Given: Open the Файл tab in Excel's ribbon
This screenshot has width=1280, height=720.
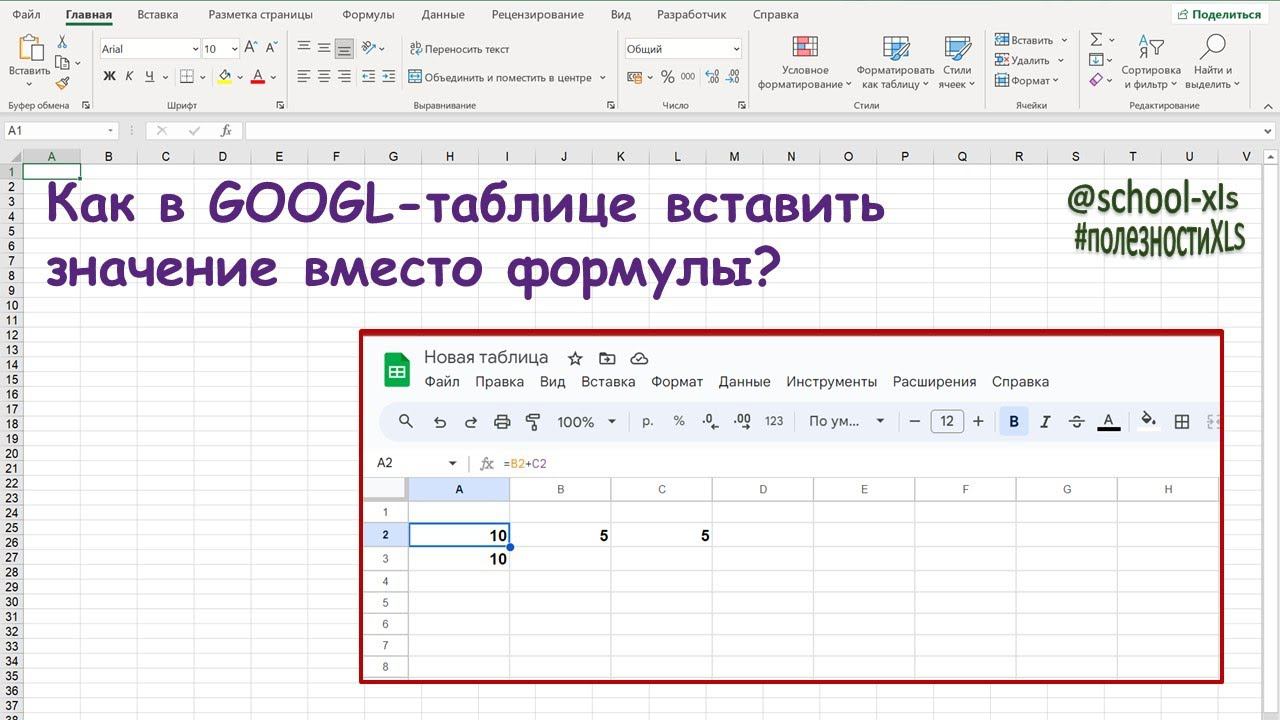Looking at the screenshot, I should (x=27, y=15).
